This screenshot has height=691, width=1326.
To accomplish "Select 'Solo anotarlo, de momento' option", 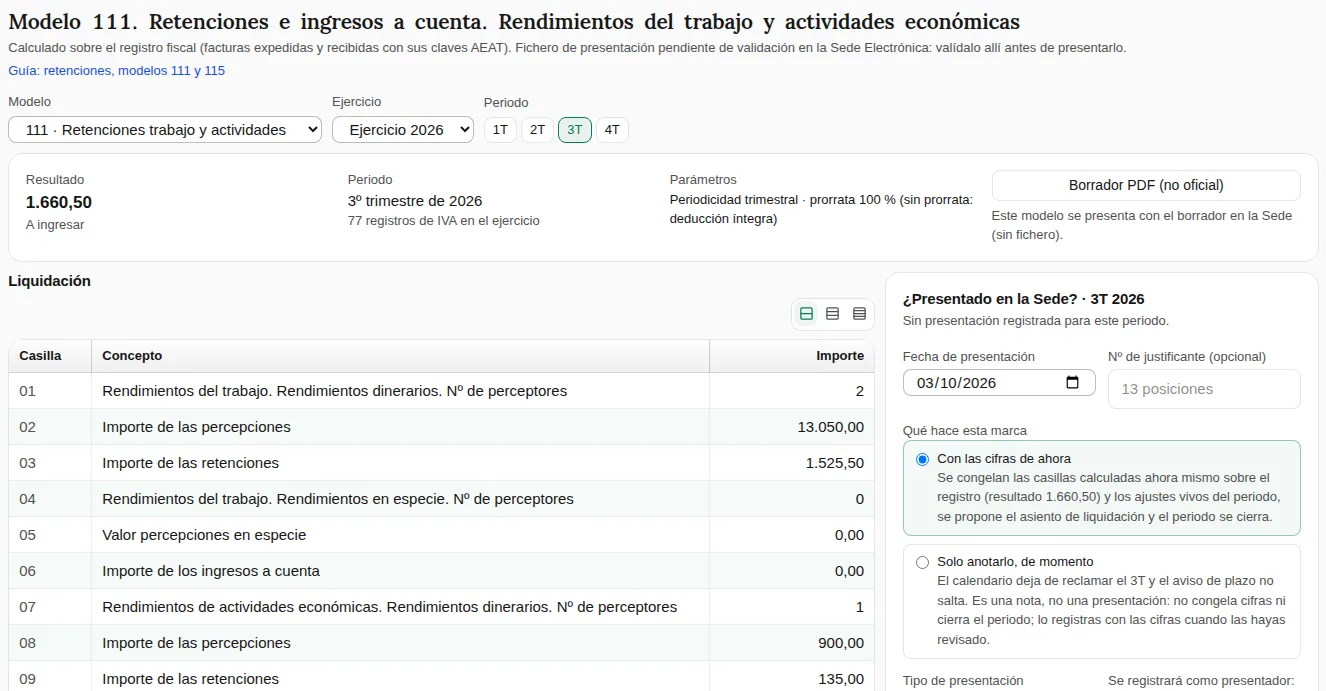I will 922,562.
